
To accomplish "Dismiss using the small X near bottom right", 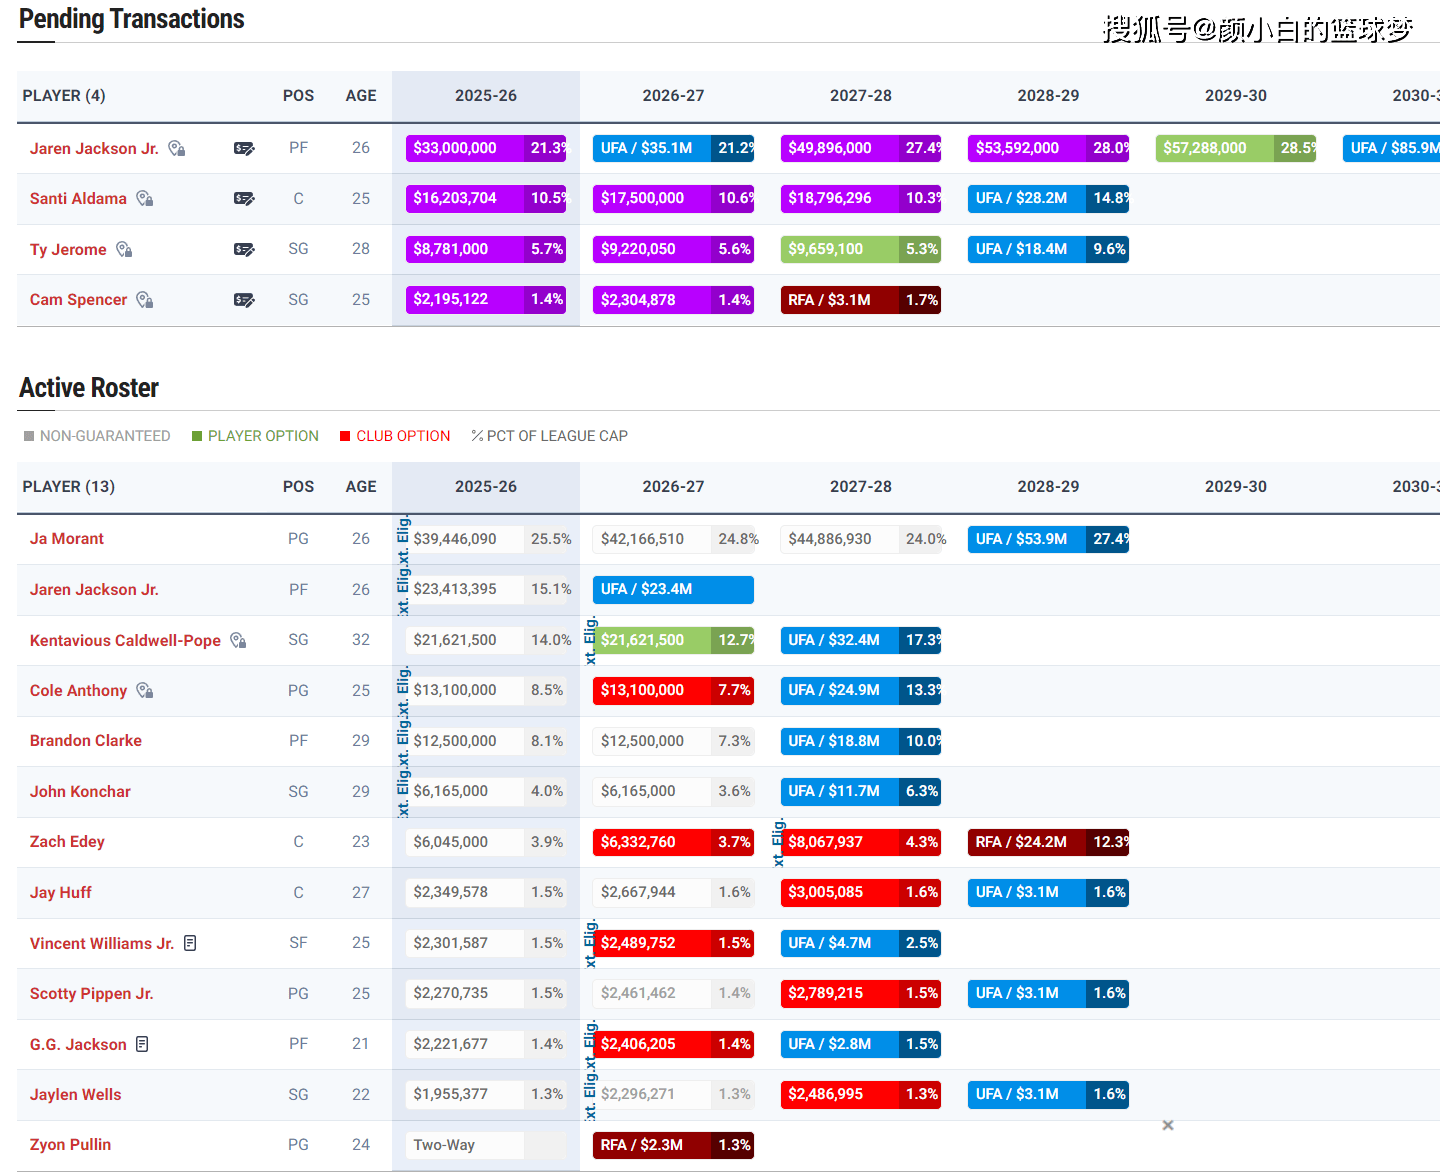I will pyautogui.click(x=1168, y=1126).
